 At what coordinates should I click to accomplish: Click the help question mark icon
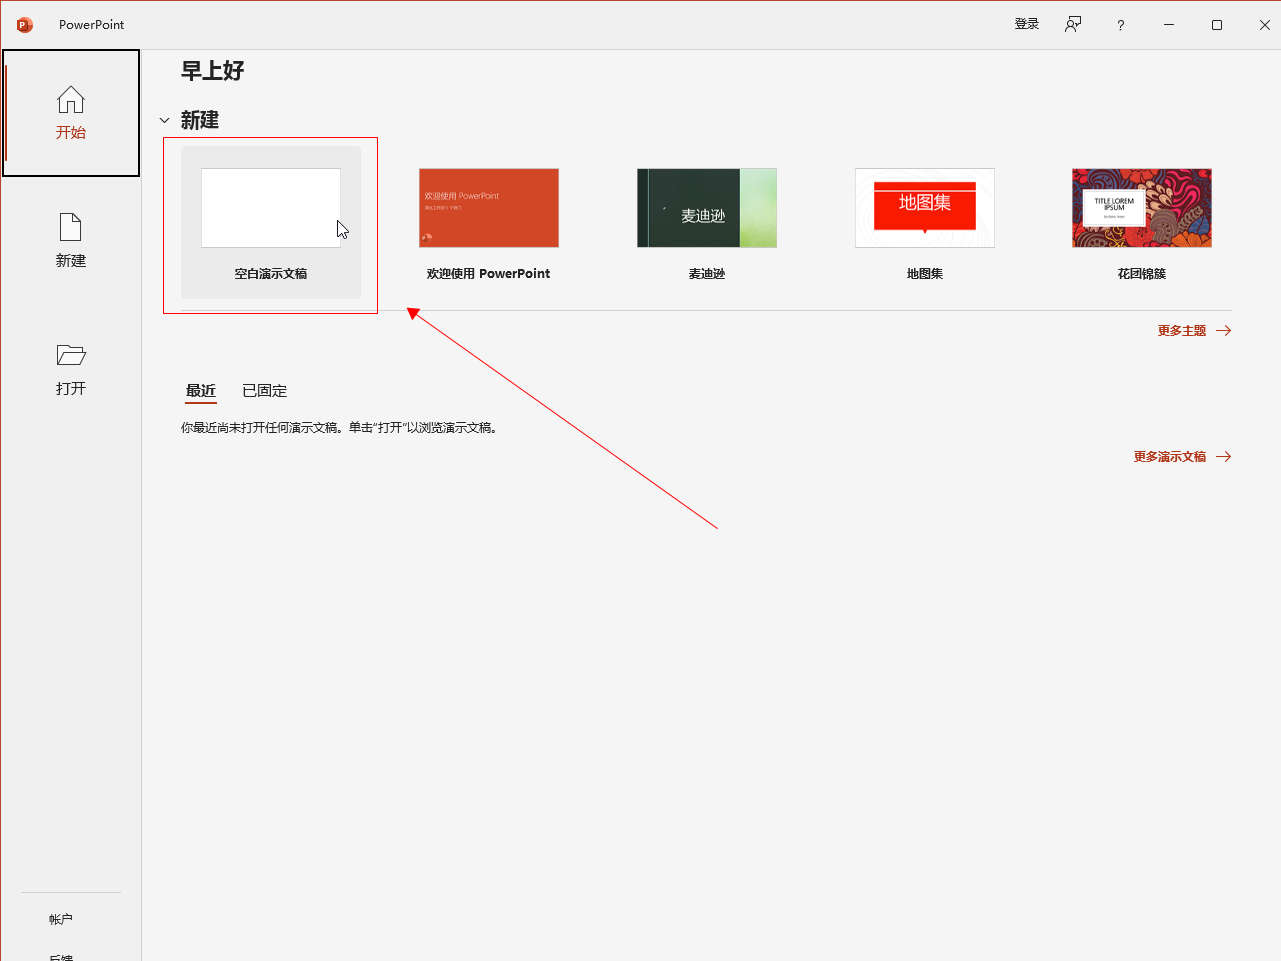click(x=1120, y=25)
